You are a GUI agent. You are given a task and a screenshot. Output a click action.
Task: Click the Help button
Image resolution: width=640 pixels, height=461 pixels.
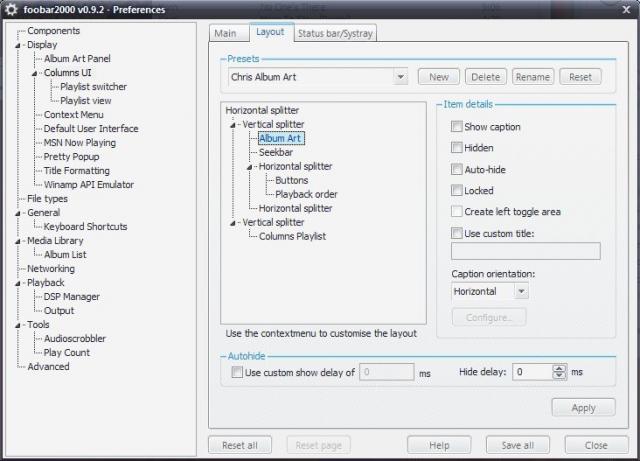[x=439, y=445]
